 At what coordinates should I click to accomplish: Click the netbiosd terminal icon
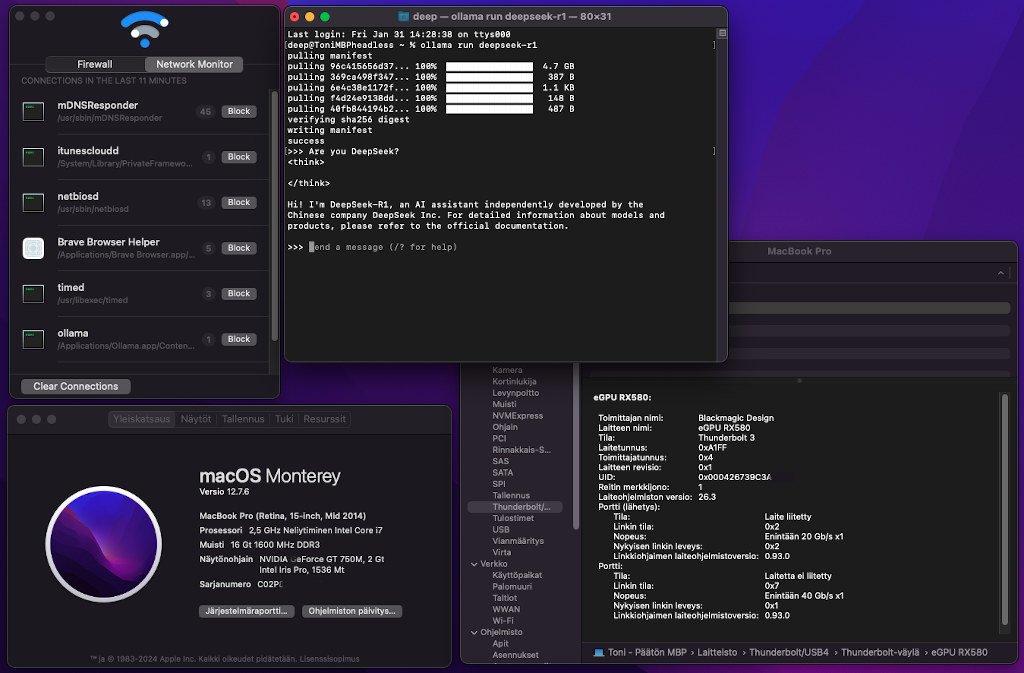click(34, 202)
